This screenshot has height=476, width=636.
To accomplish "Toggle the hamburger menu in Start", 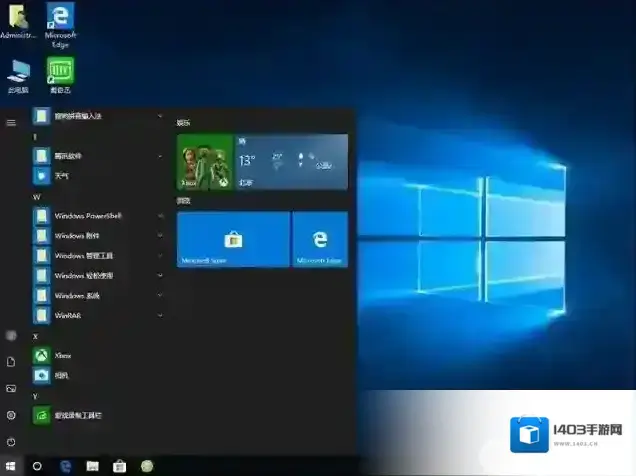I will coord(11,122).
